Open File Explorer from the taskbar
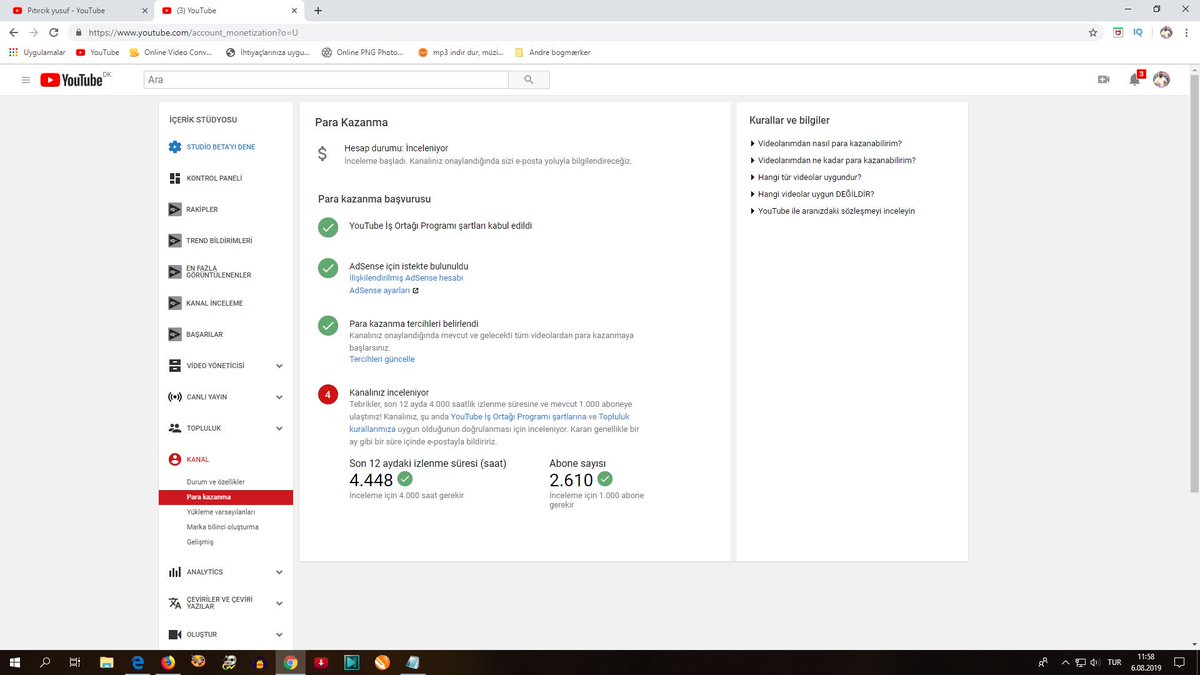 106,662
